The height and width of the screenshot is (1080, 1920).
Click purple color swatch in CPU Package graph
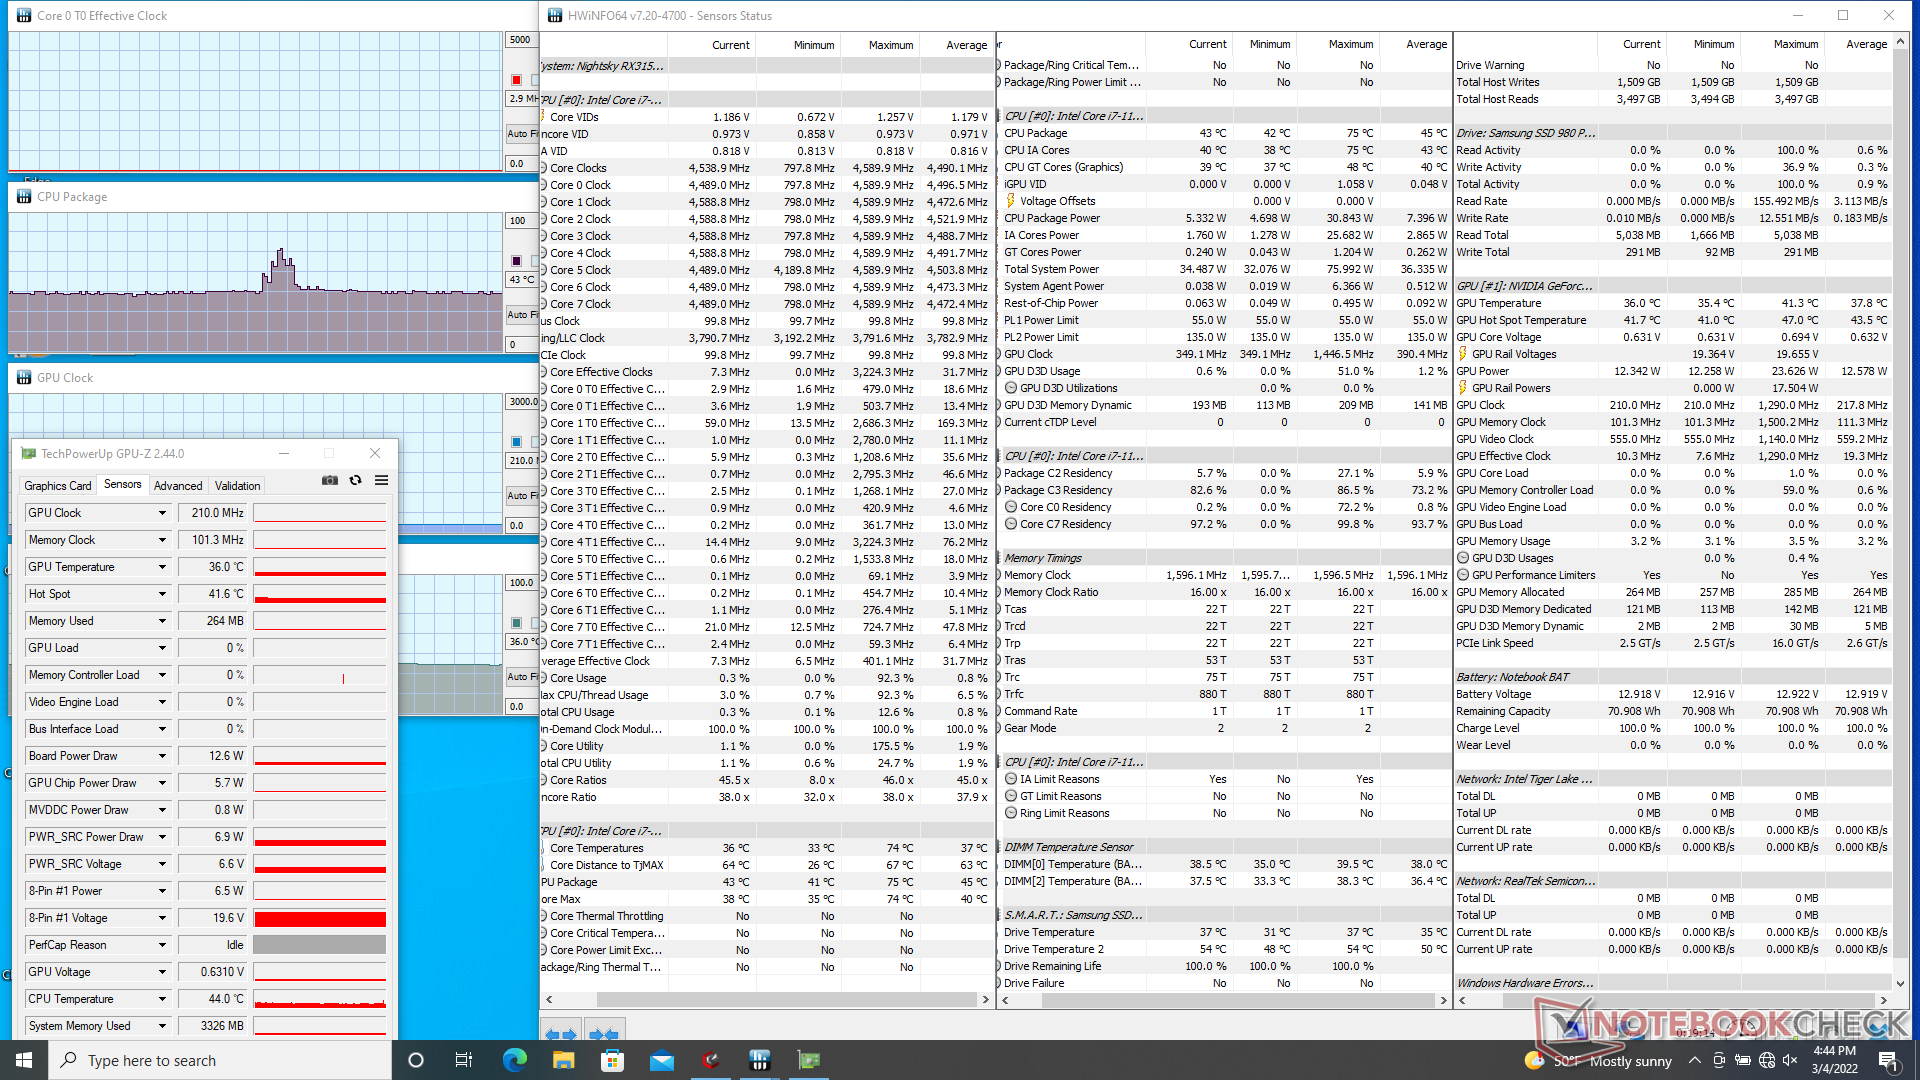tap(516, 261)
